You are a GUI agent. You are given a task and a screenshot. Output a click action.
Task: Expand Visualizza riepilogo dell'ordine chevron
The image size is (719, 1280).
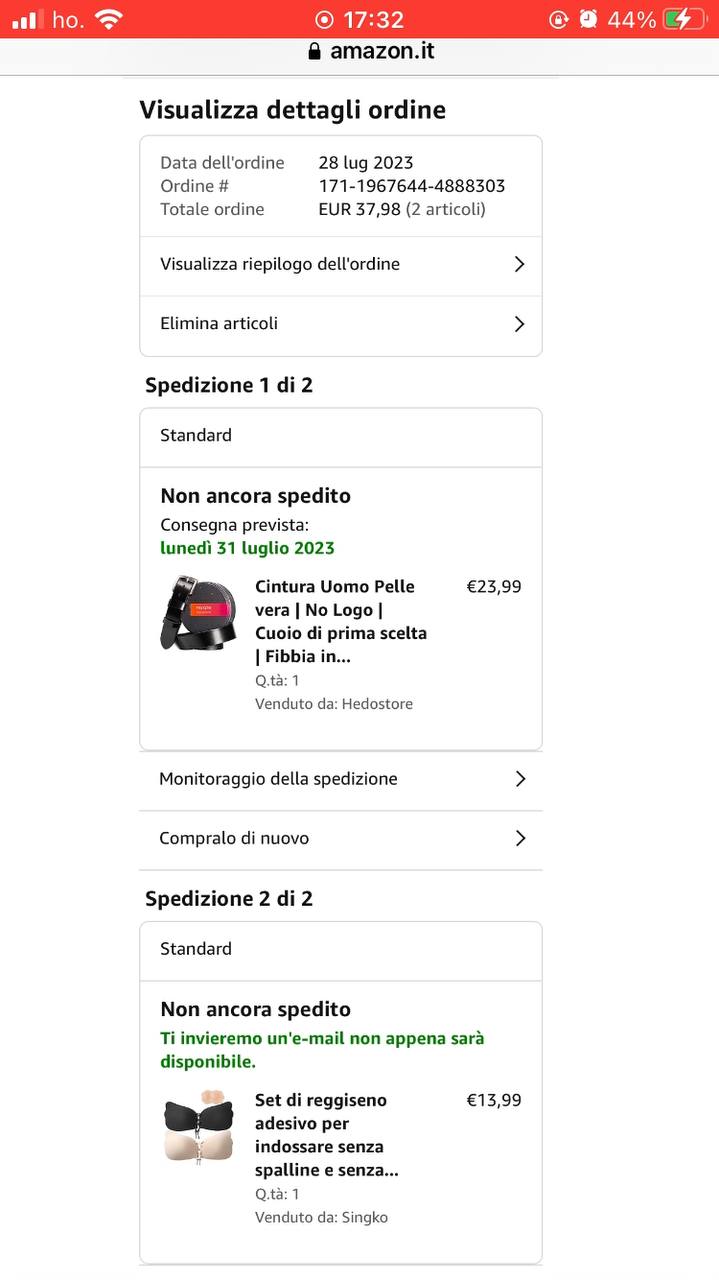(x=519, y=265)
